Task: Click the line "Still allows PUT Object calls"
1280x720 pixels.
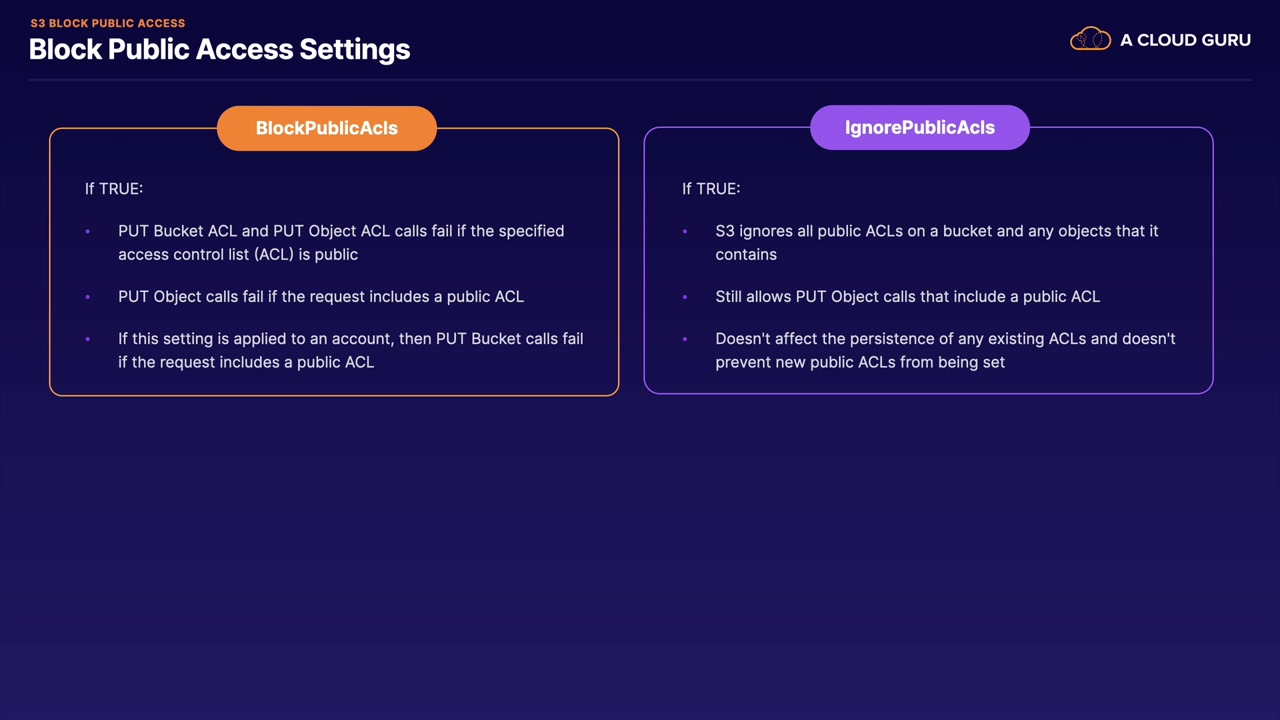Action: [906, 297]
